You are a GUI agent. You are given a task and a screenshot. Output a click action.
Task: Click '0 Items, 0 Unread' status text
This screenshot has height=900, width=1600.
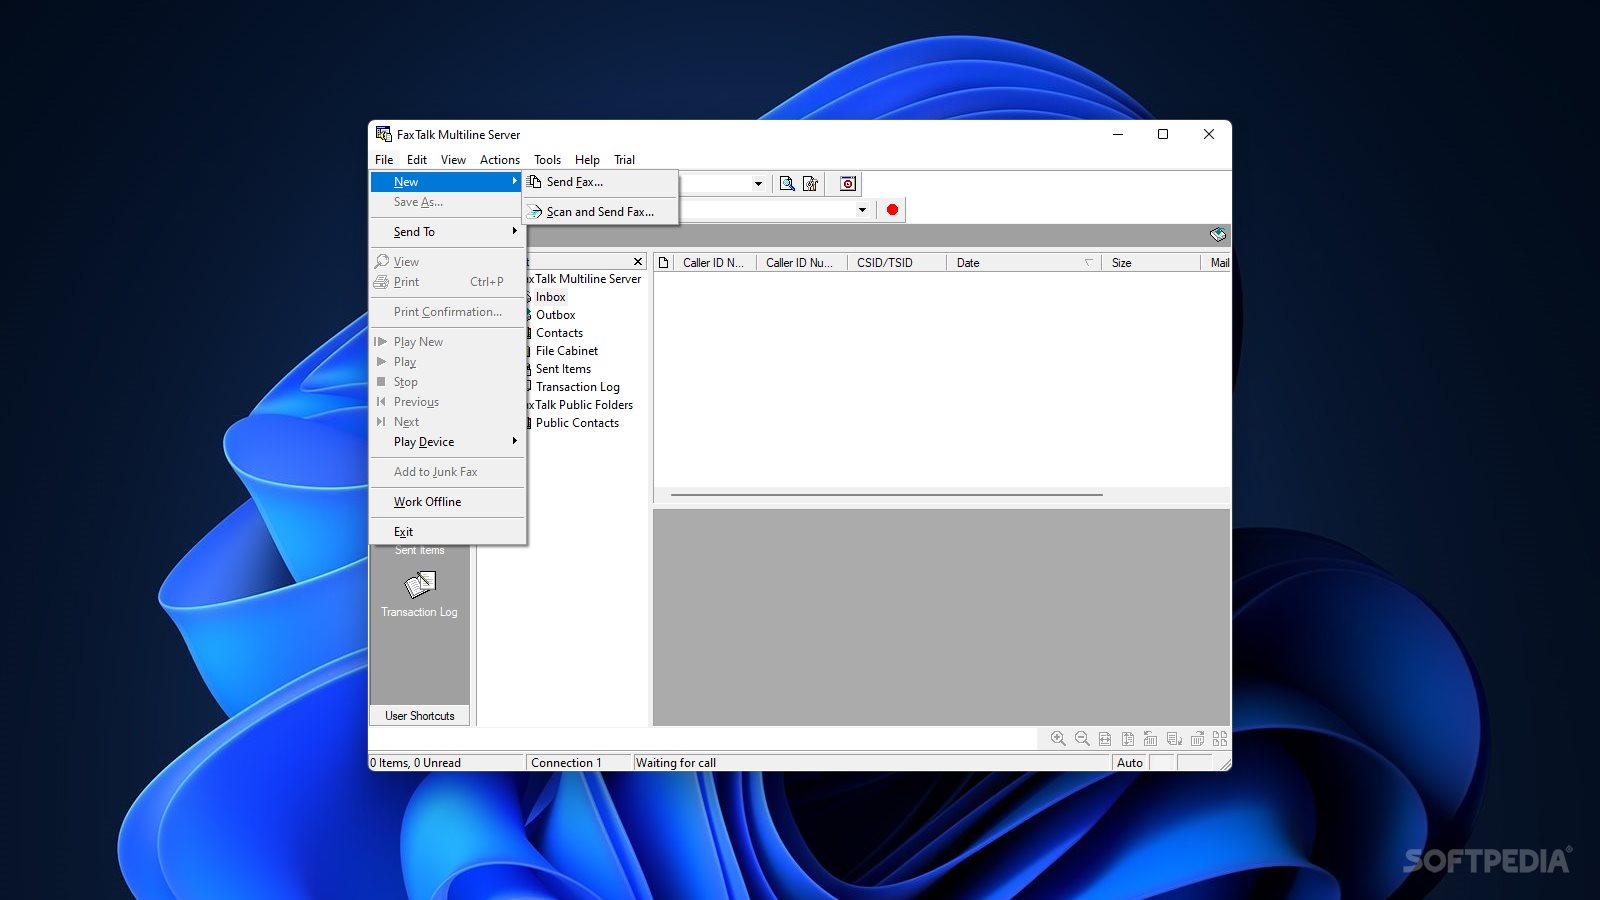click(x=416, y=763)
